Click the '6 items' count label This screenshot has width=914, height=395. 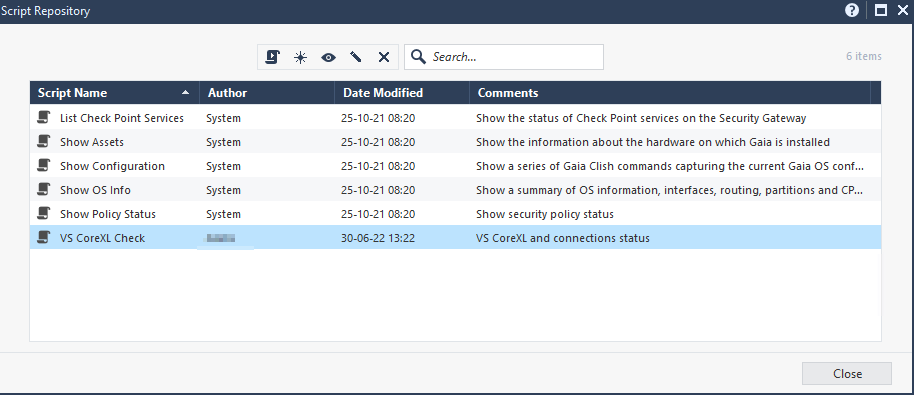click(864, 56)
